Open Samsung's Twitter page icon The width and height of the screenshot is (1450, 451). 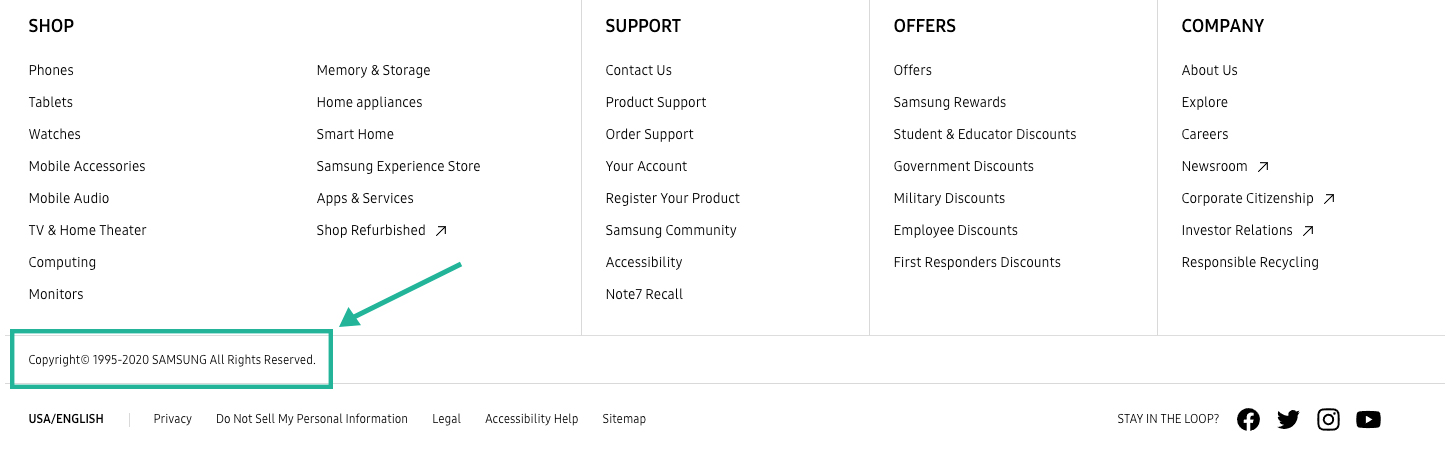tap(1288, 420)
